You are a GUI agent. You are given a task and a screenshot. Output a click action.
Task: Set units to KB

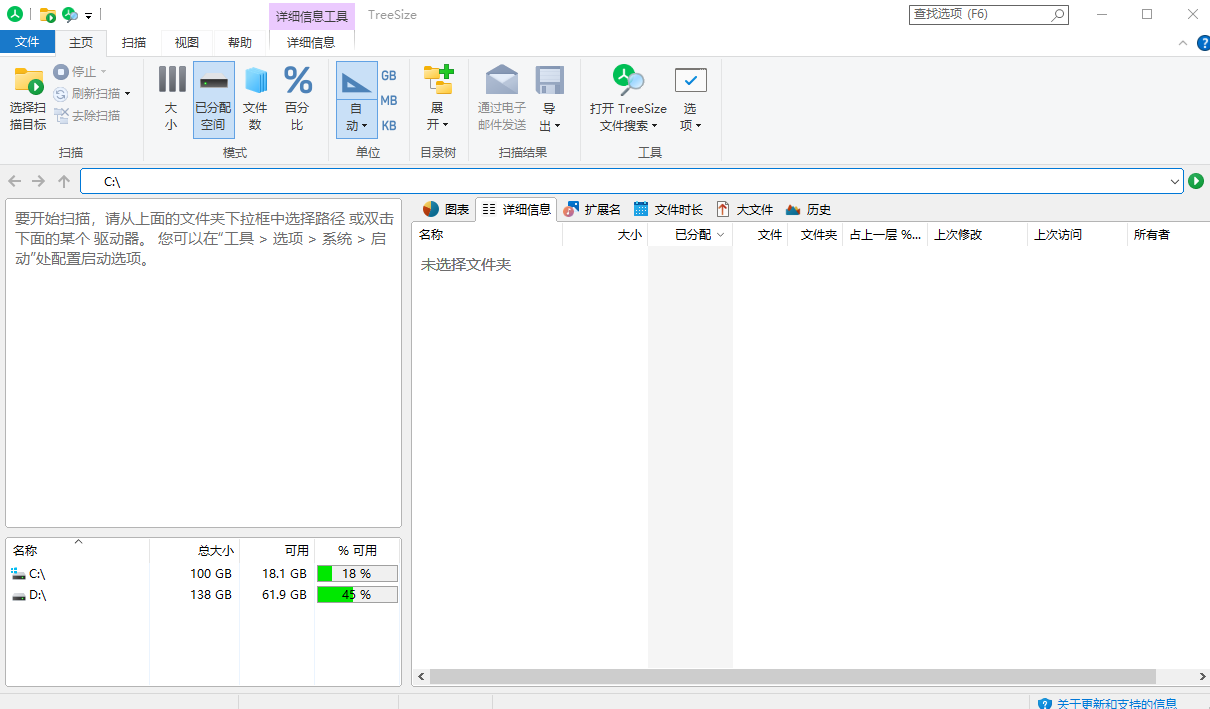click(388, 125)
